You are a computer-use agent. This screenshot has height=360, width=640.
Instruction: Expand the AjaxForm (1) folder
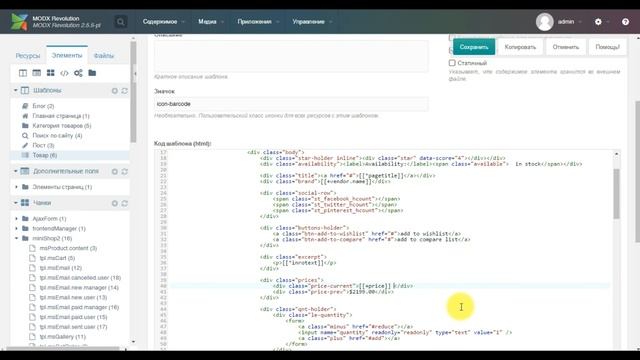(16, 219)
